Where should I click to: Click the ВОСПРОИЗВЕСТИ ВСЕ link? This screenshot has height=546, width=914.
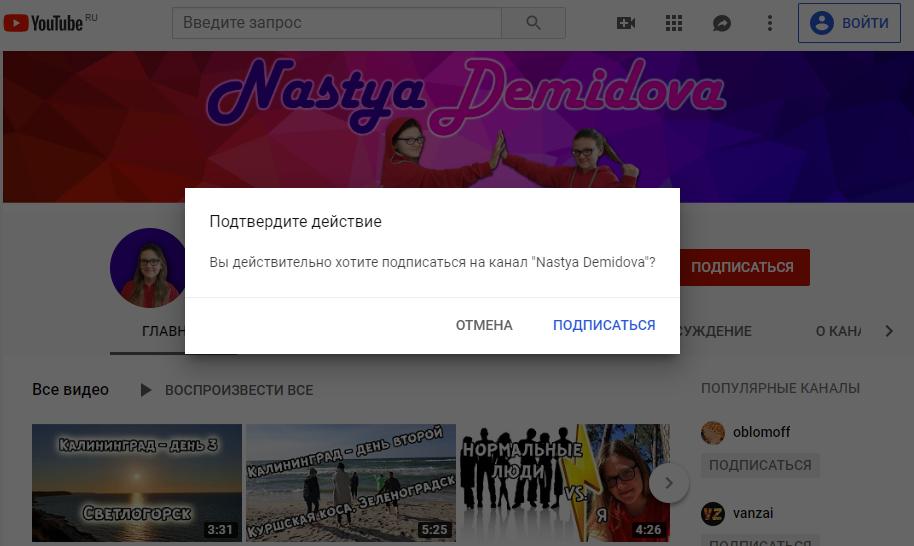point(239,390)
